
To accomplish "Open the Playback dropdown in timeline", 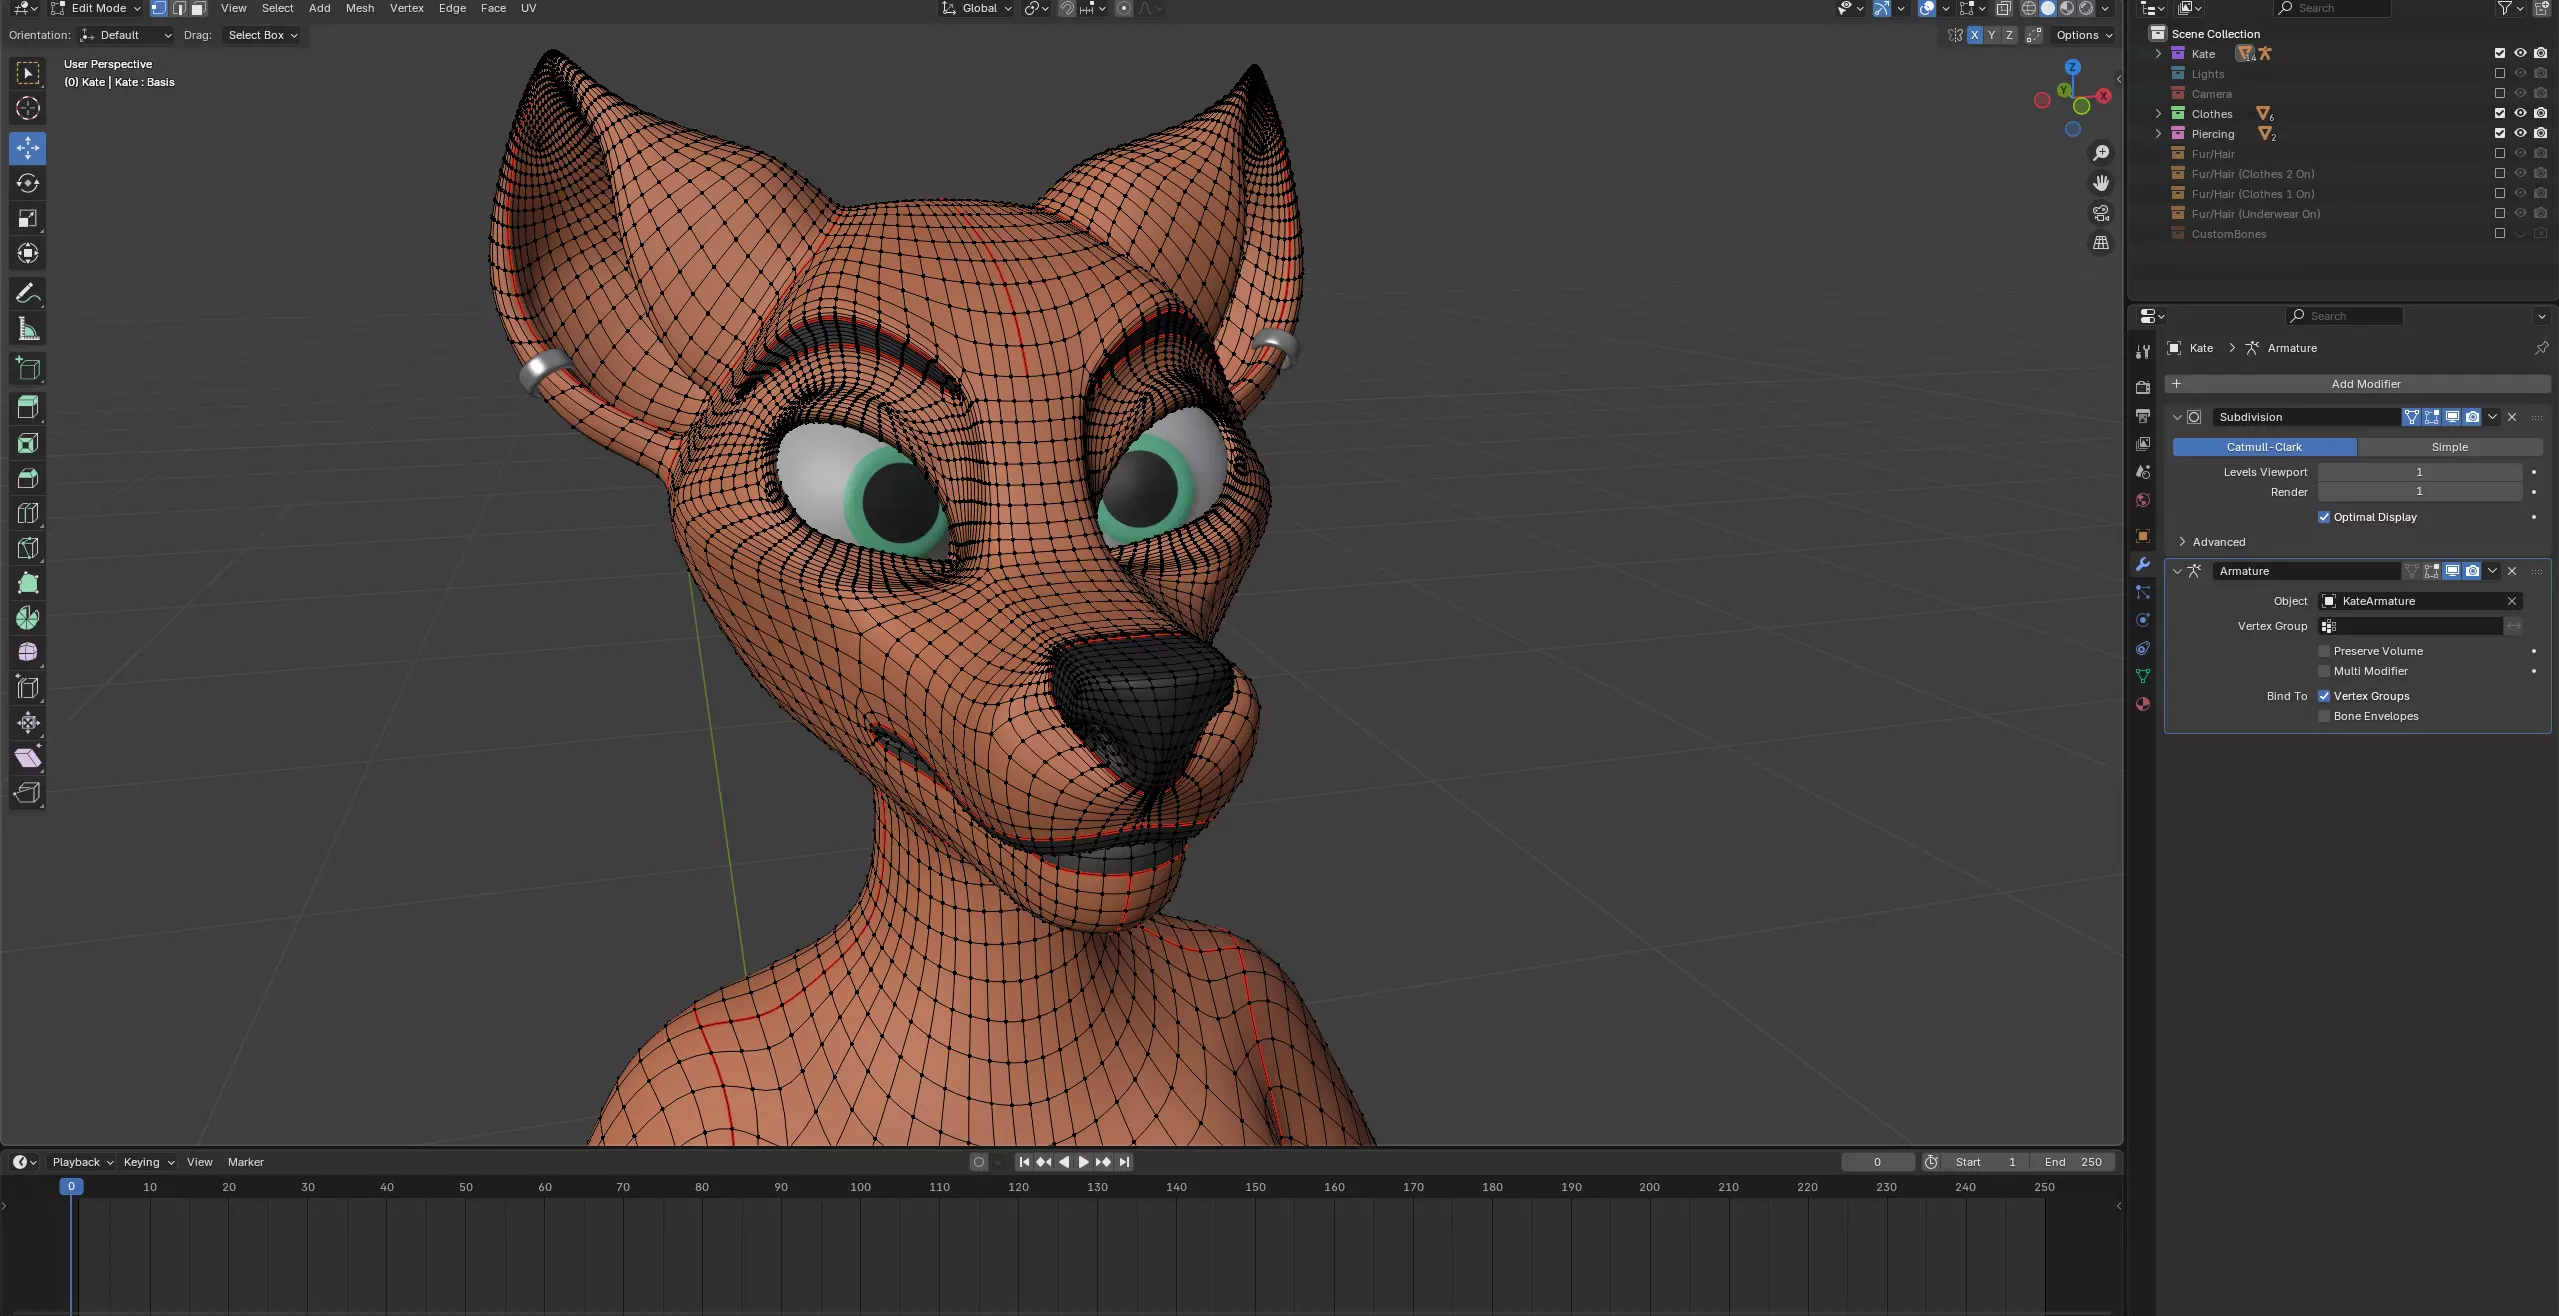I will tap(83, 1162).
